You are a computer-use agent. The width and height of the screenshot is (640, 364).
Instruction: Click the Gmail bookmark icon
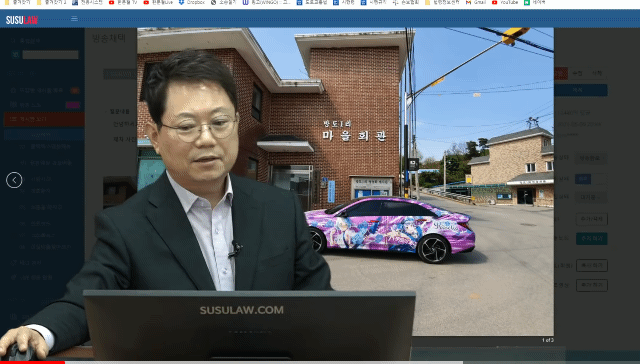coord(469,2)
